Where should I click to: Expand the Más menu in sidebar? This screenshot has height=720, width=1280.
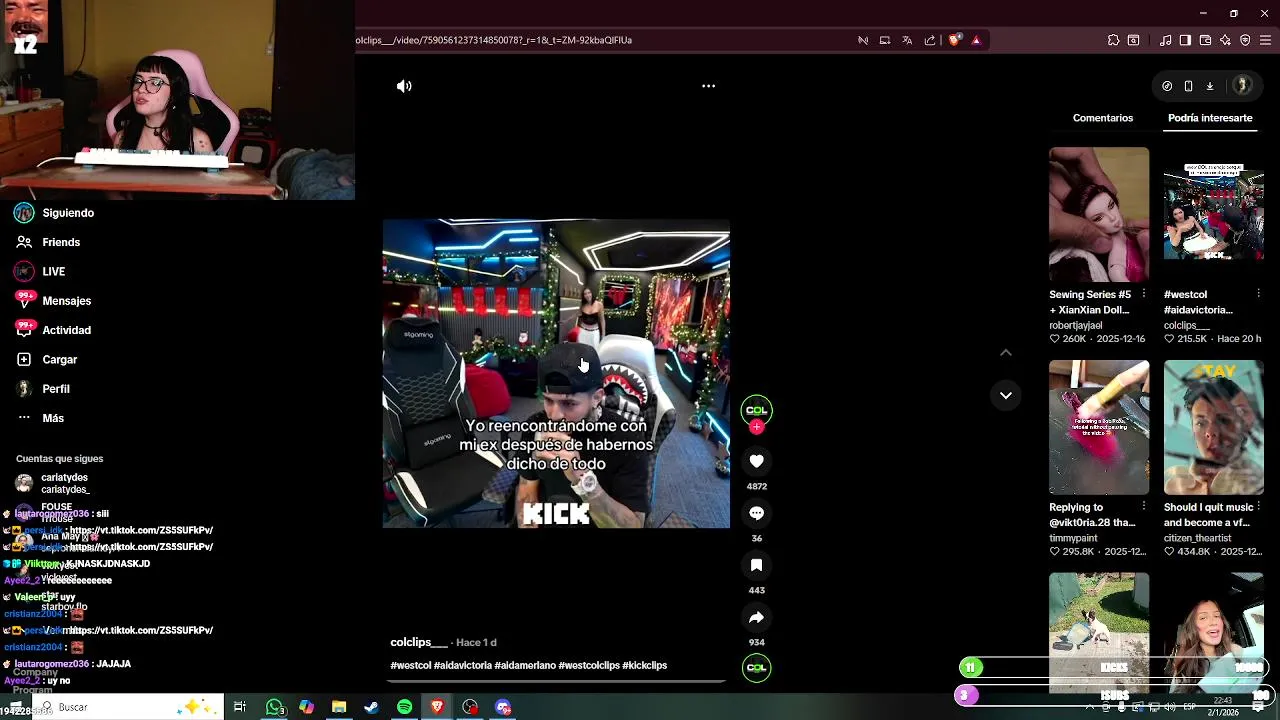[40, 418]
